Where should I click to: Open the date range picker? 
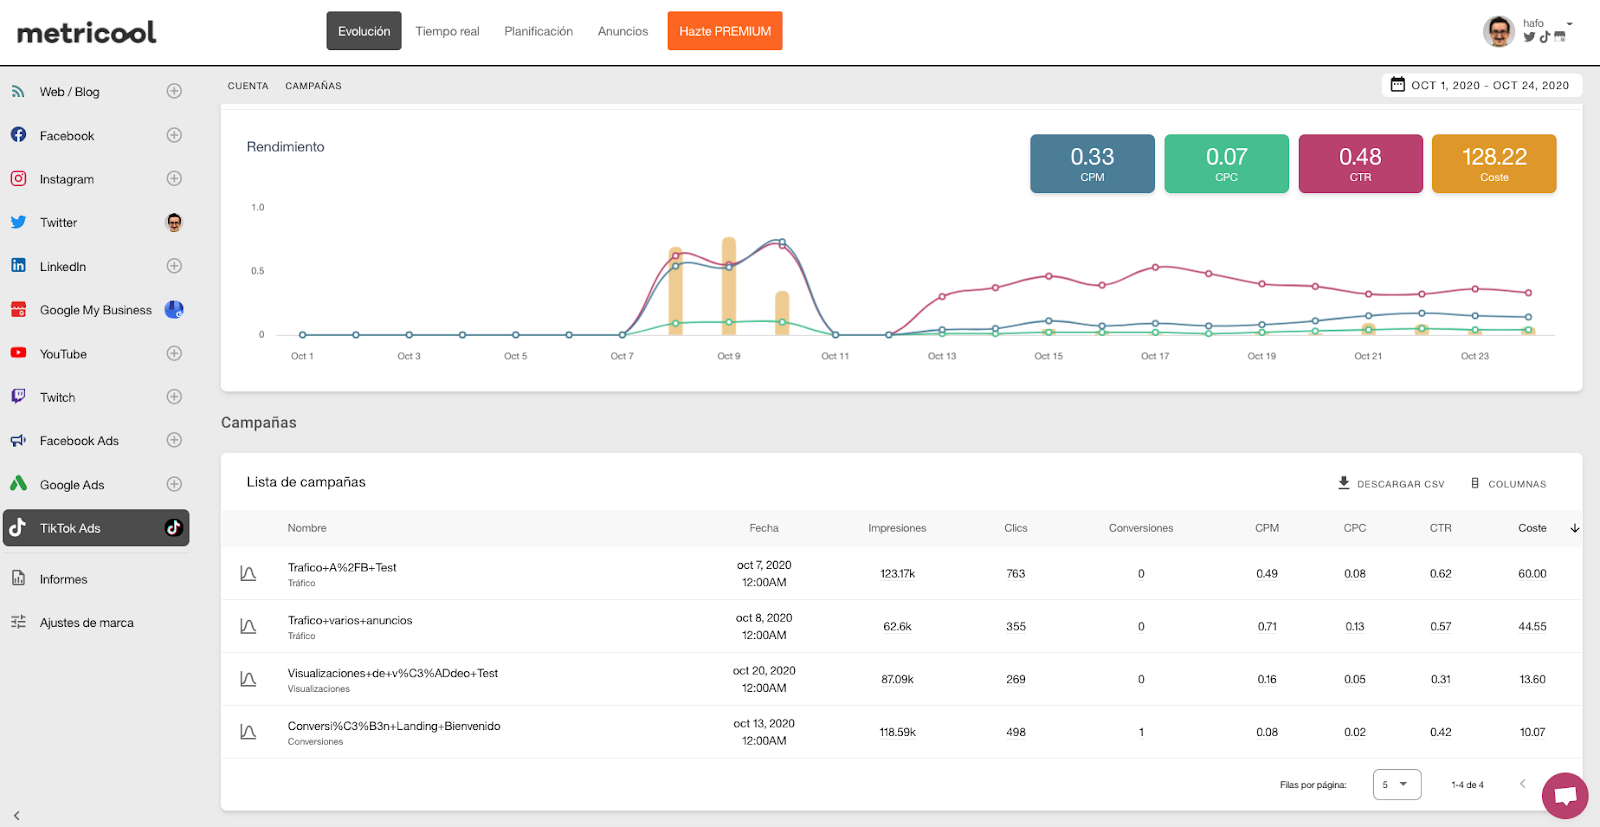click(x=1482, y=85)
